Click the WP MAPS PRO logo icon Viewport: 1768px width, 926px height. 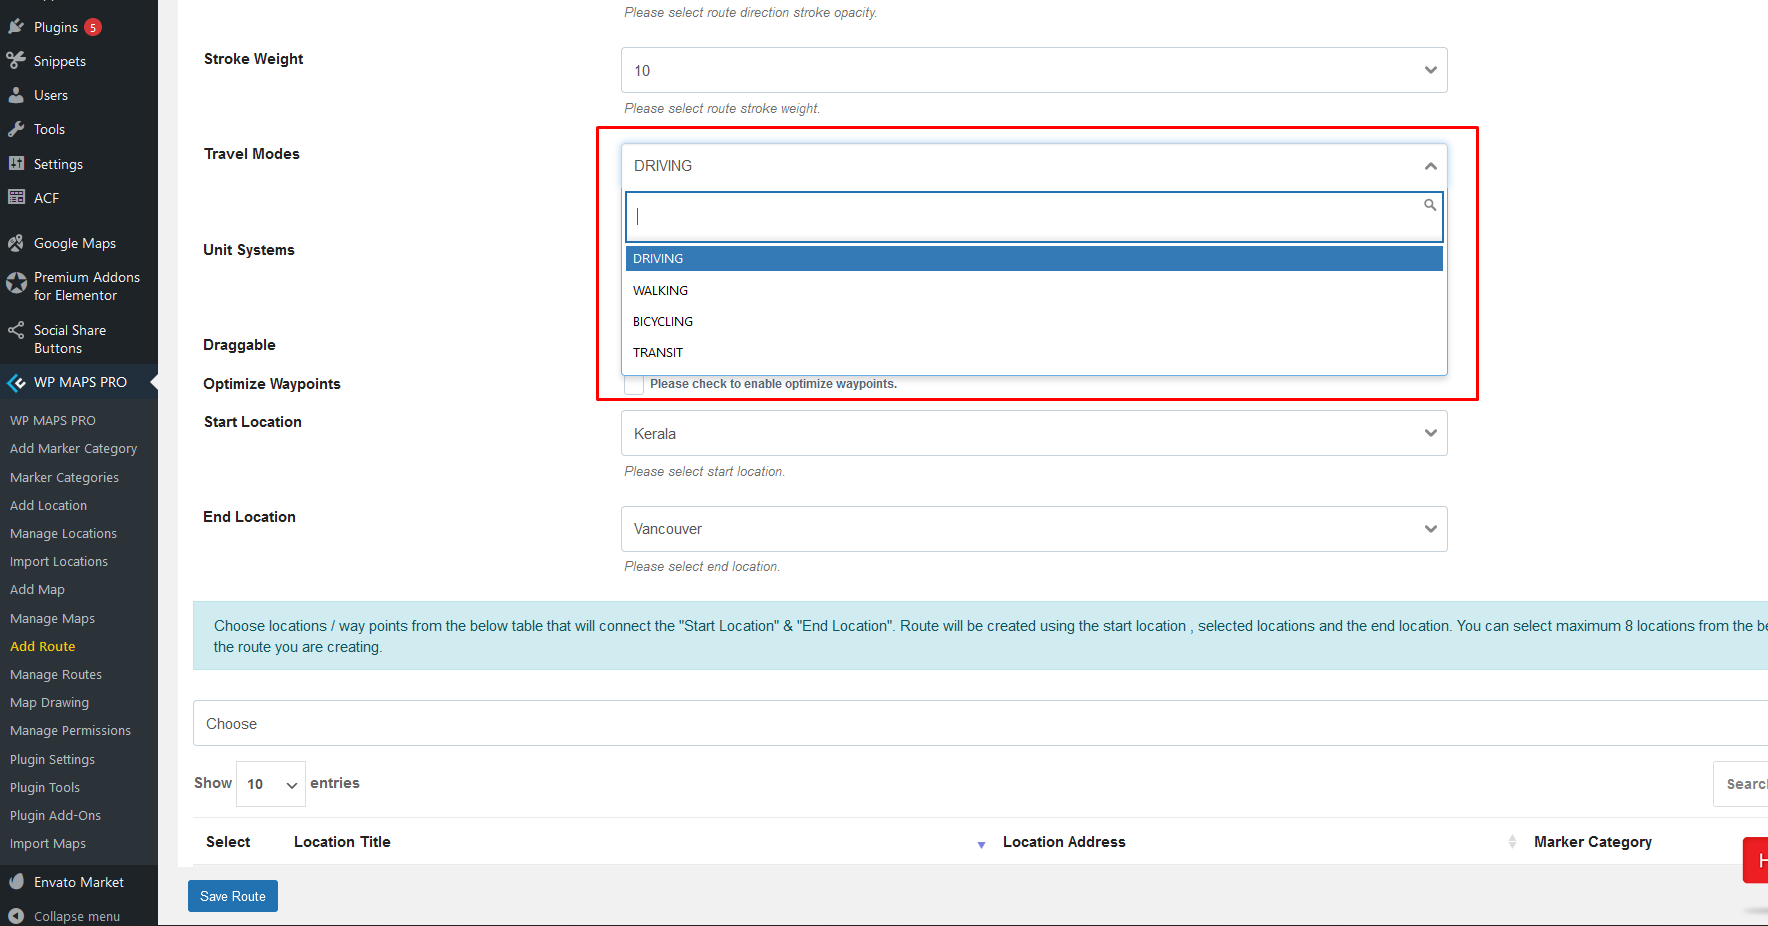(16, 382)
